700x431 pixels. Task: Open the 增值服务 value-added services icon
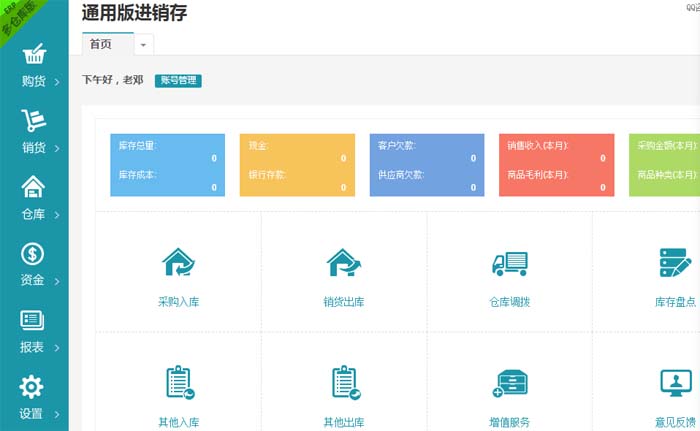(x=509, y=383)
